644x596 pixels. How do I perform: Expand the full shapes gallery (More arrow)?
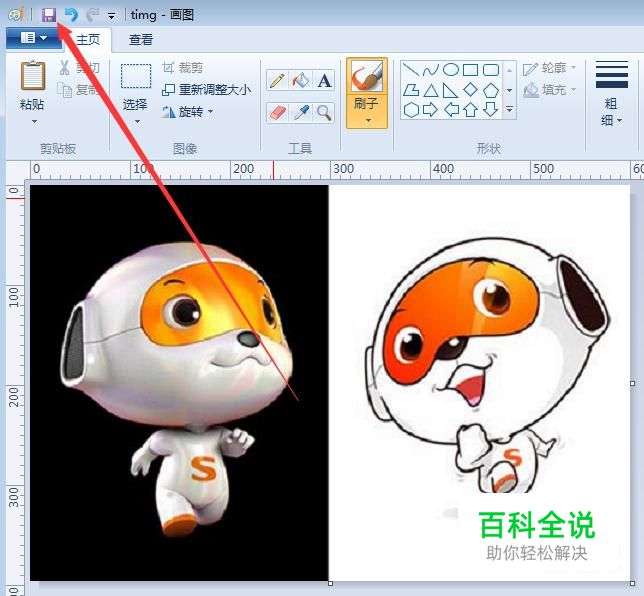pyautogui.click(x=509, y=109)
